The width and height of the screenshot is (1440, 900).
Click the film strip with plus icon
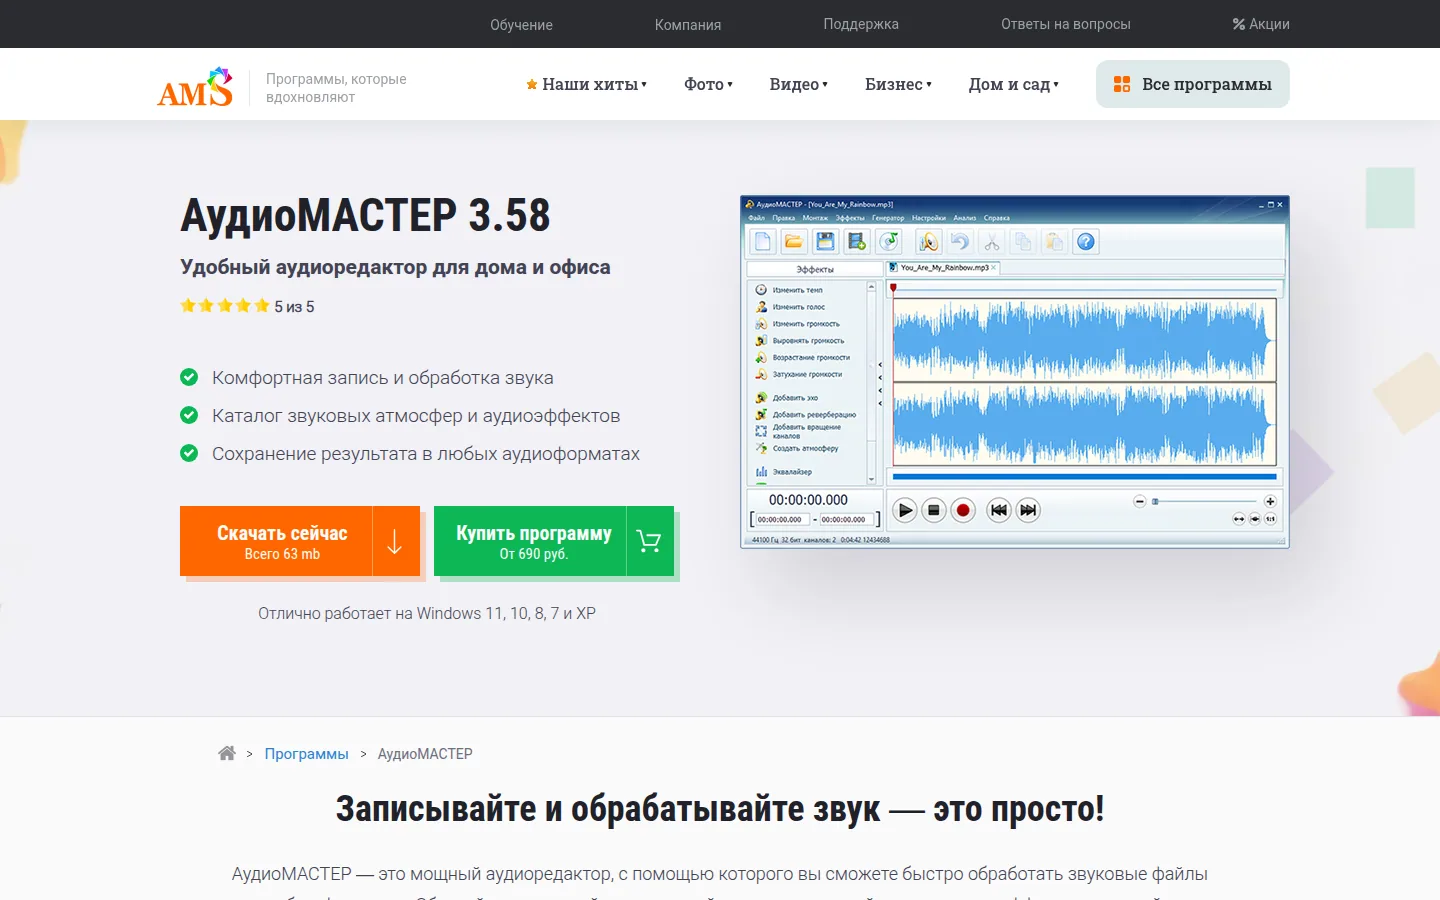pos(857,241)
